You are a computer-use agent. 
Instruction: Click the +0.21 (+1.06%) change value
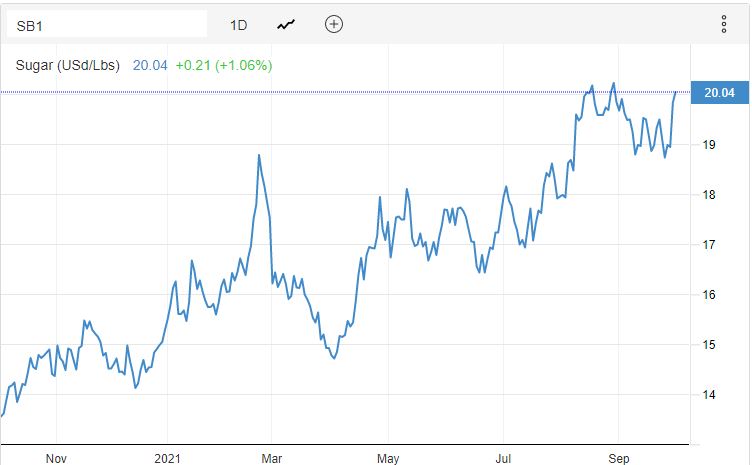(224, 65)
